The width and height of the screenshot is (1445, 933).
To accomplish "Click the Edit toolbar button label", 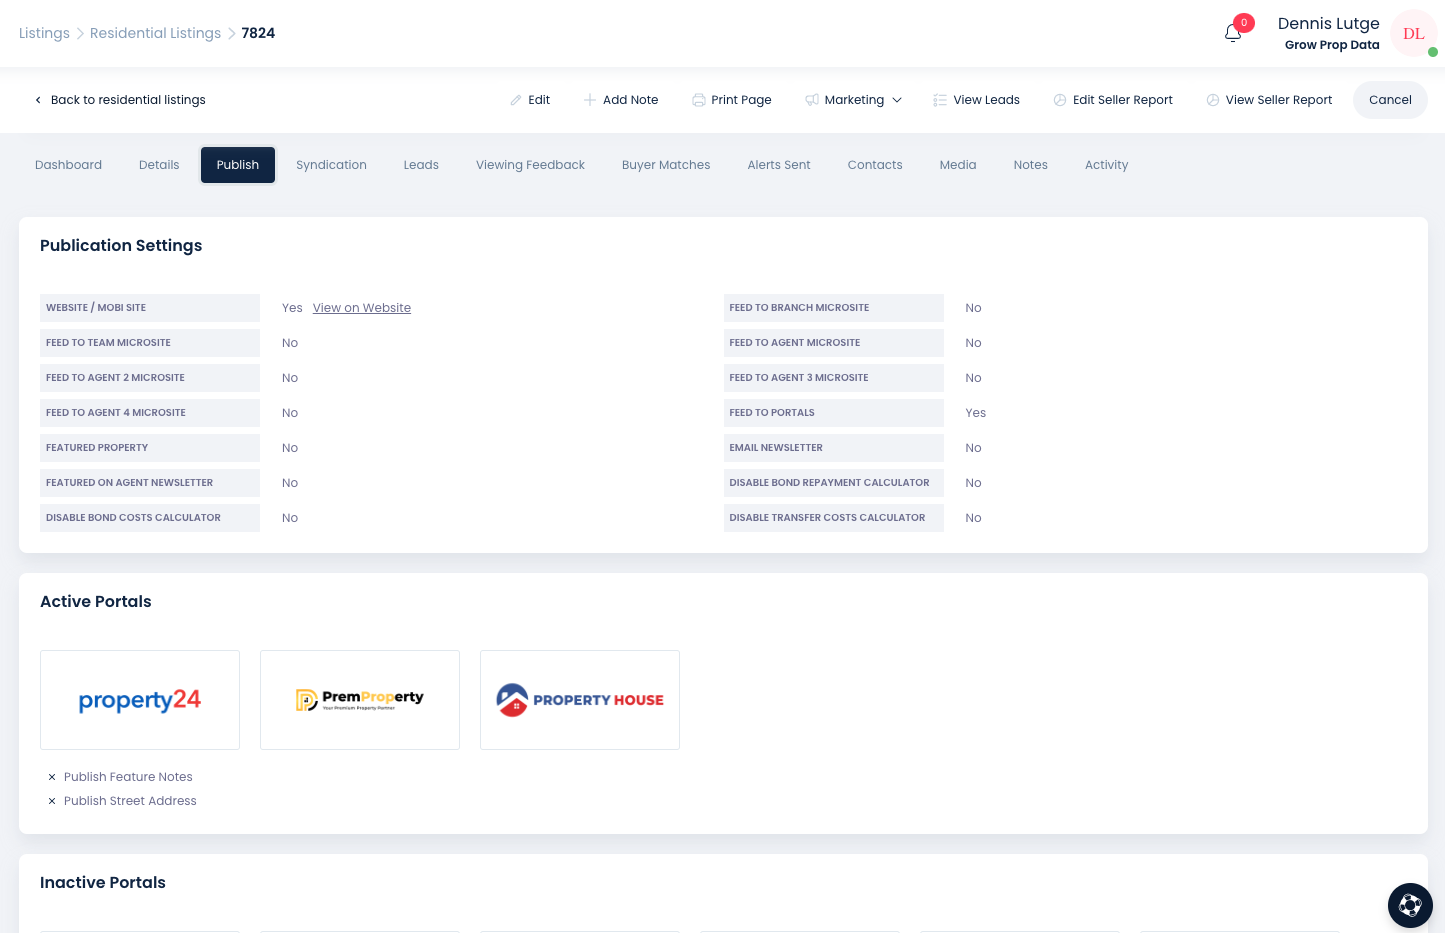I will pyautogui.click(x=539, y=100).
